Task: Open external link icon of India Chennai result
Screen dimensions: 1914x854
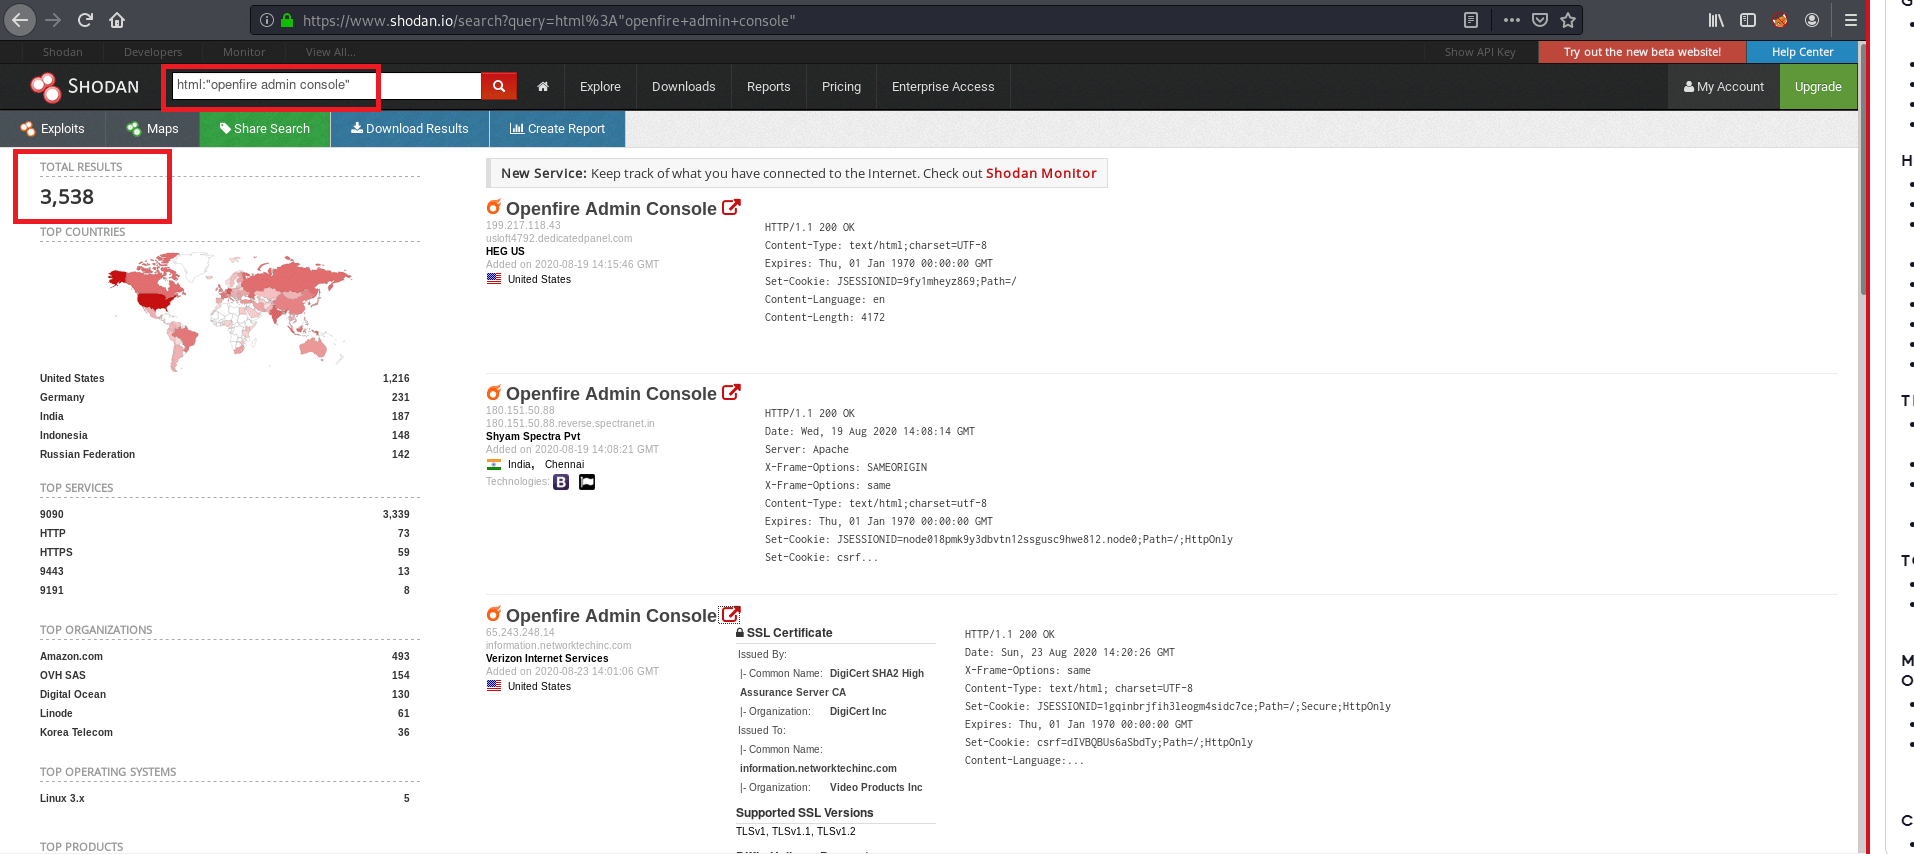Action: [x=731, y=392]
